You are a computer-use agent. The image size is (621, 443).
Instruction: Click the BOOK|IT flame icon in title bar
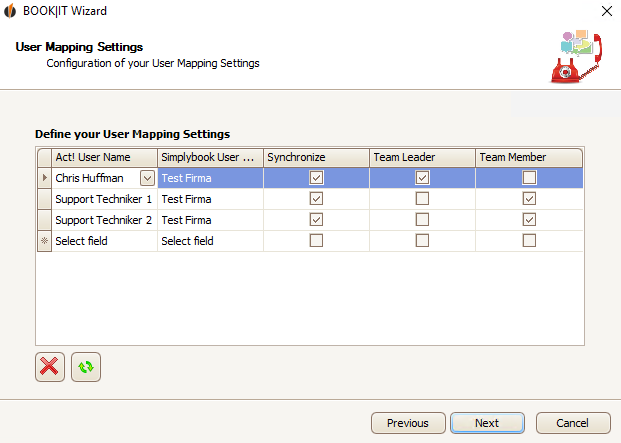[x=10, y=11]
